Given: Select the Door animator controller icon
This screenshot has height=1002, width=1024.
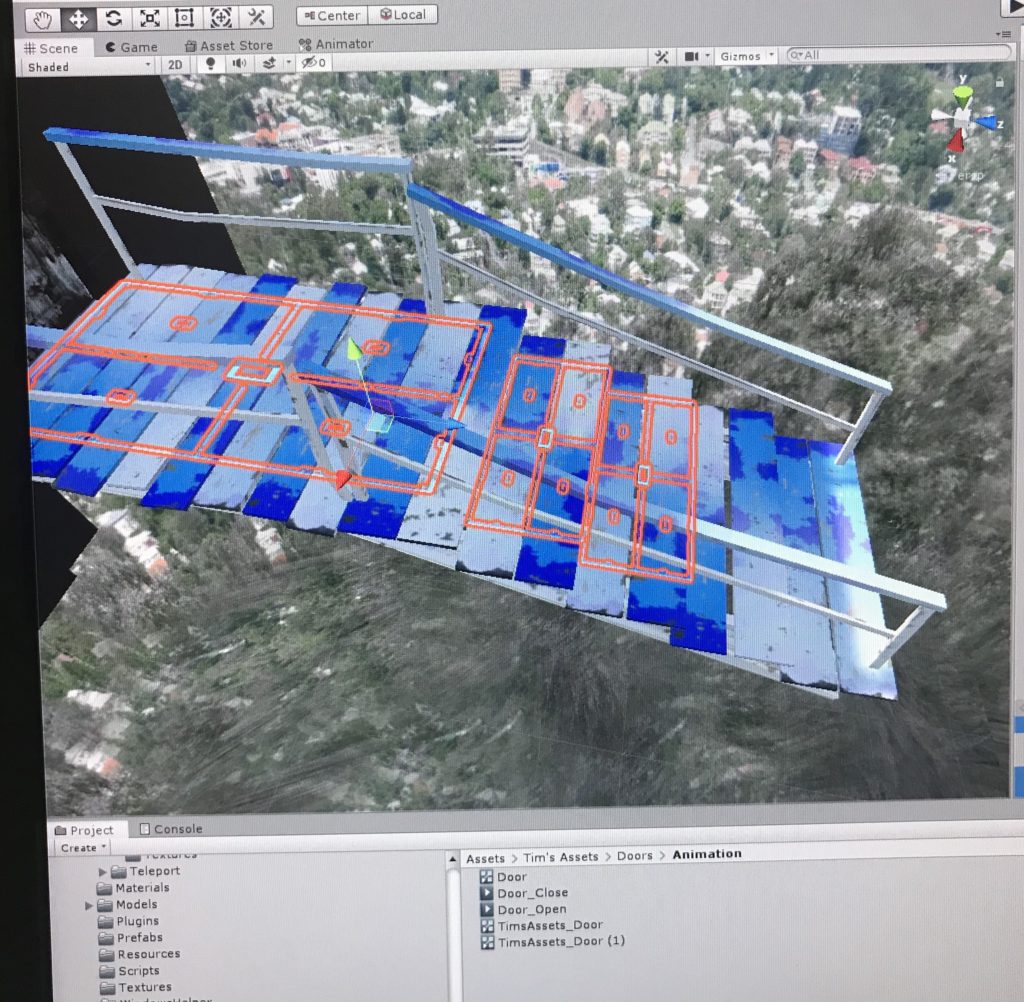Looking at the screenshot, I should click(486, 877).
